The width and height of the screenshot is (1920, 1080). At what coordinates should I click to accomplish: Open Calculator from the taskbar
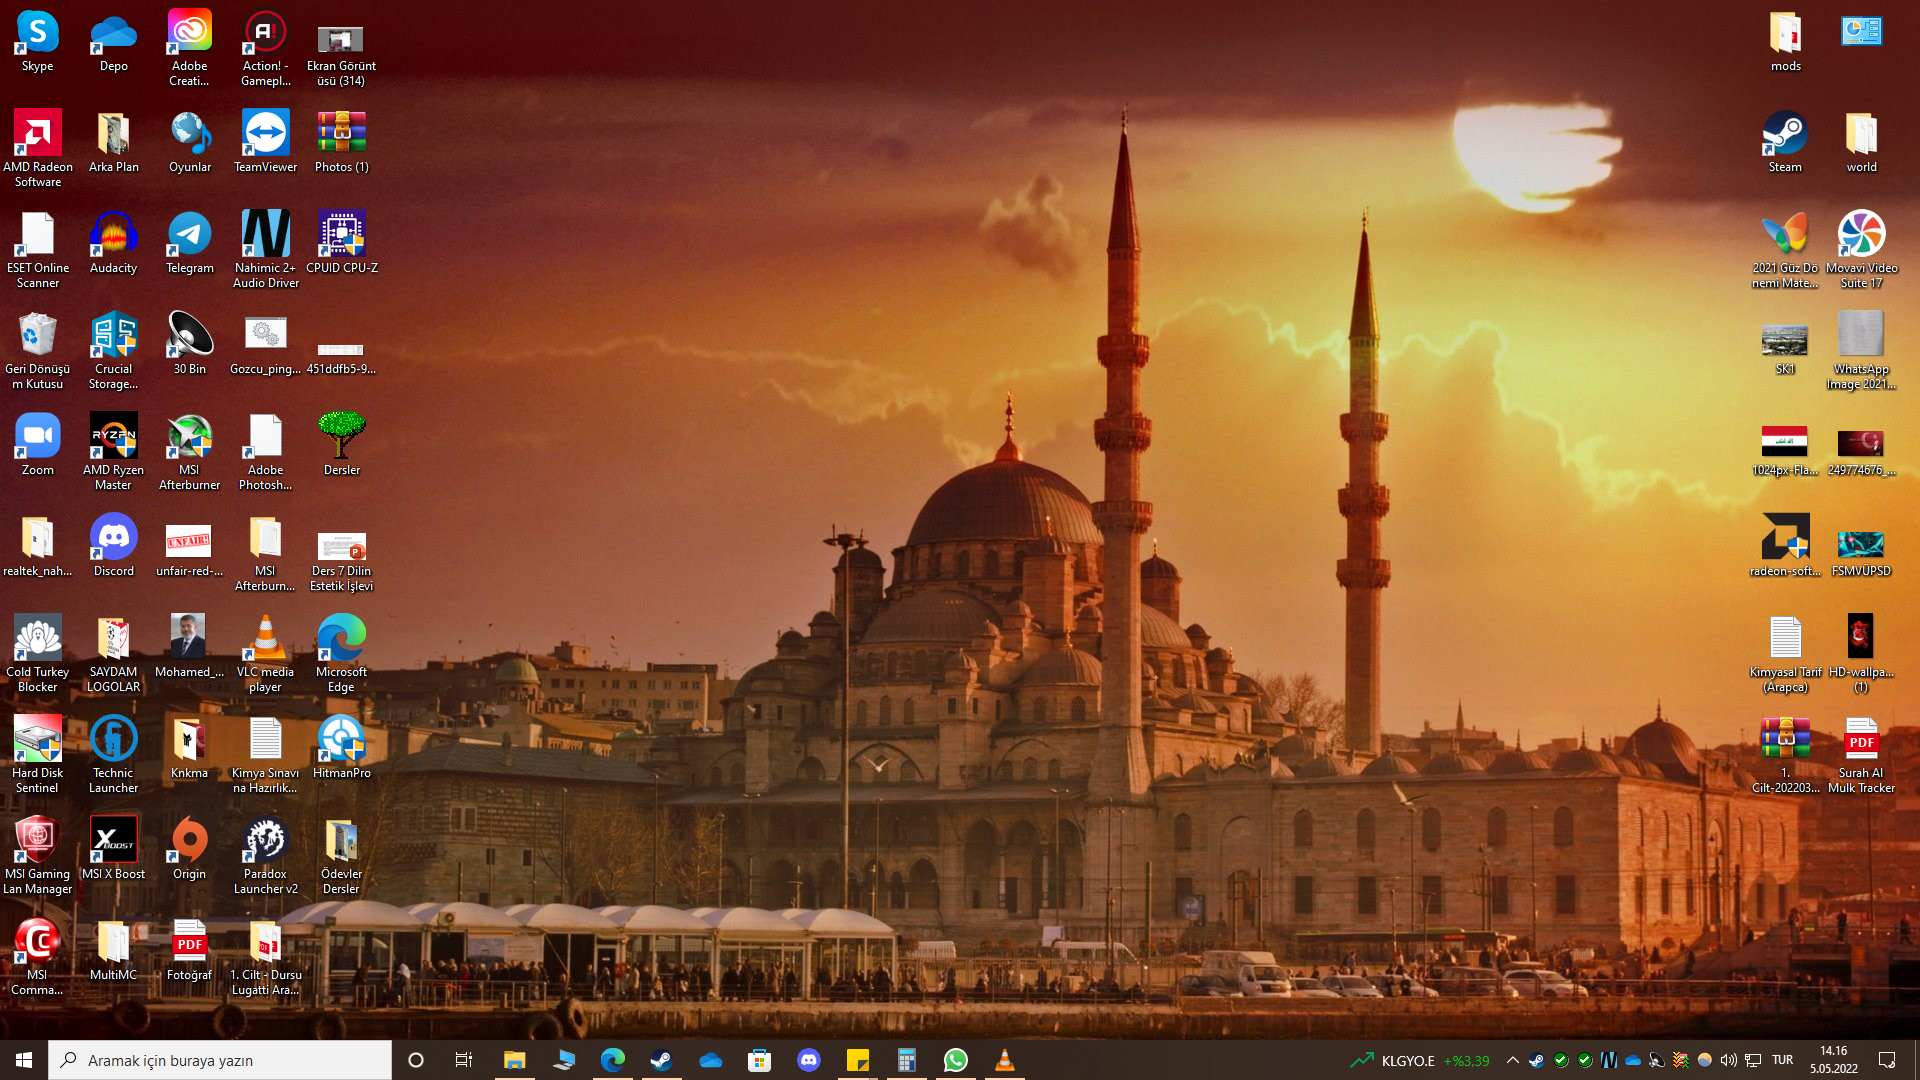pos(907,1060)
